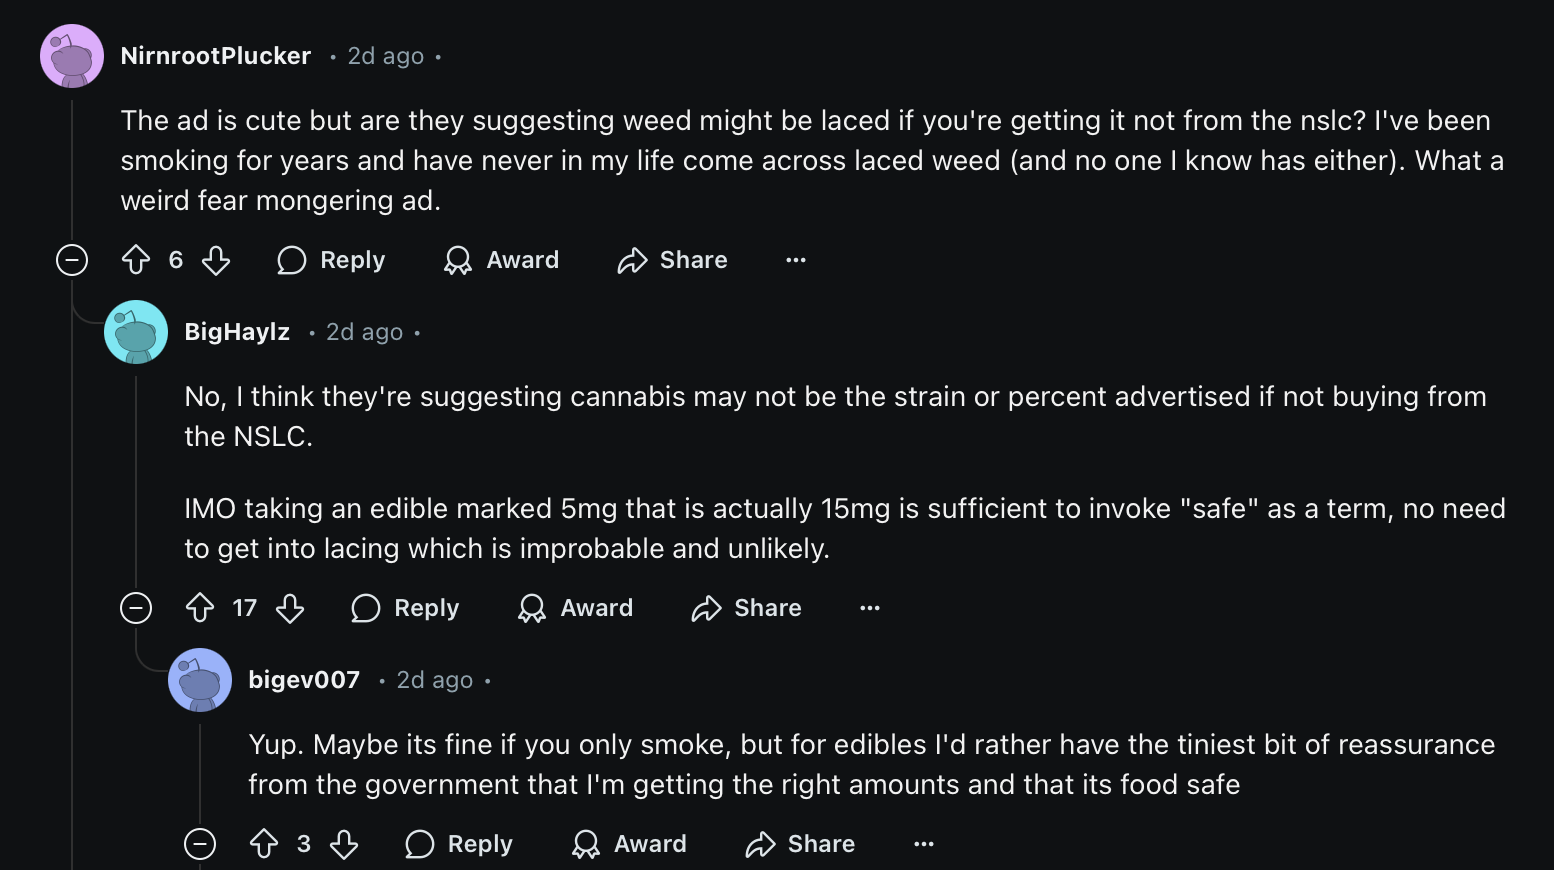This screenshot has width=1554, height=870.
Task: Downvote bigev007's comment
Action: pyautogui.click(x=344, y=844)
